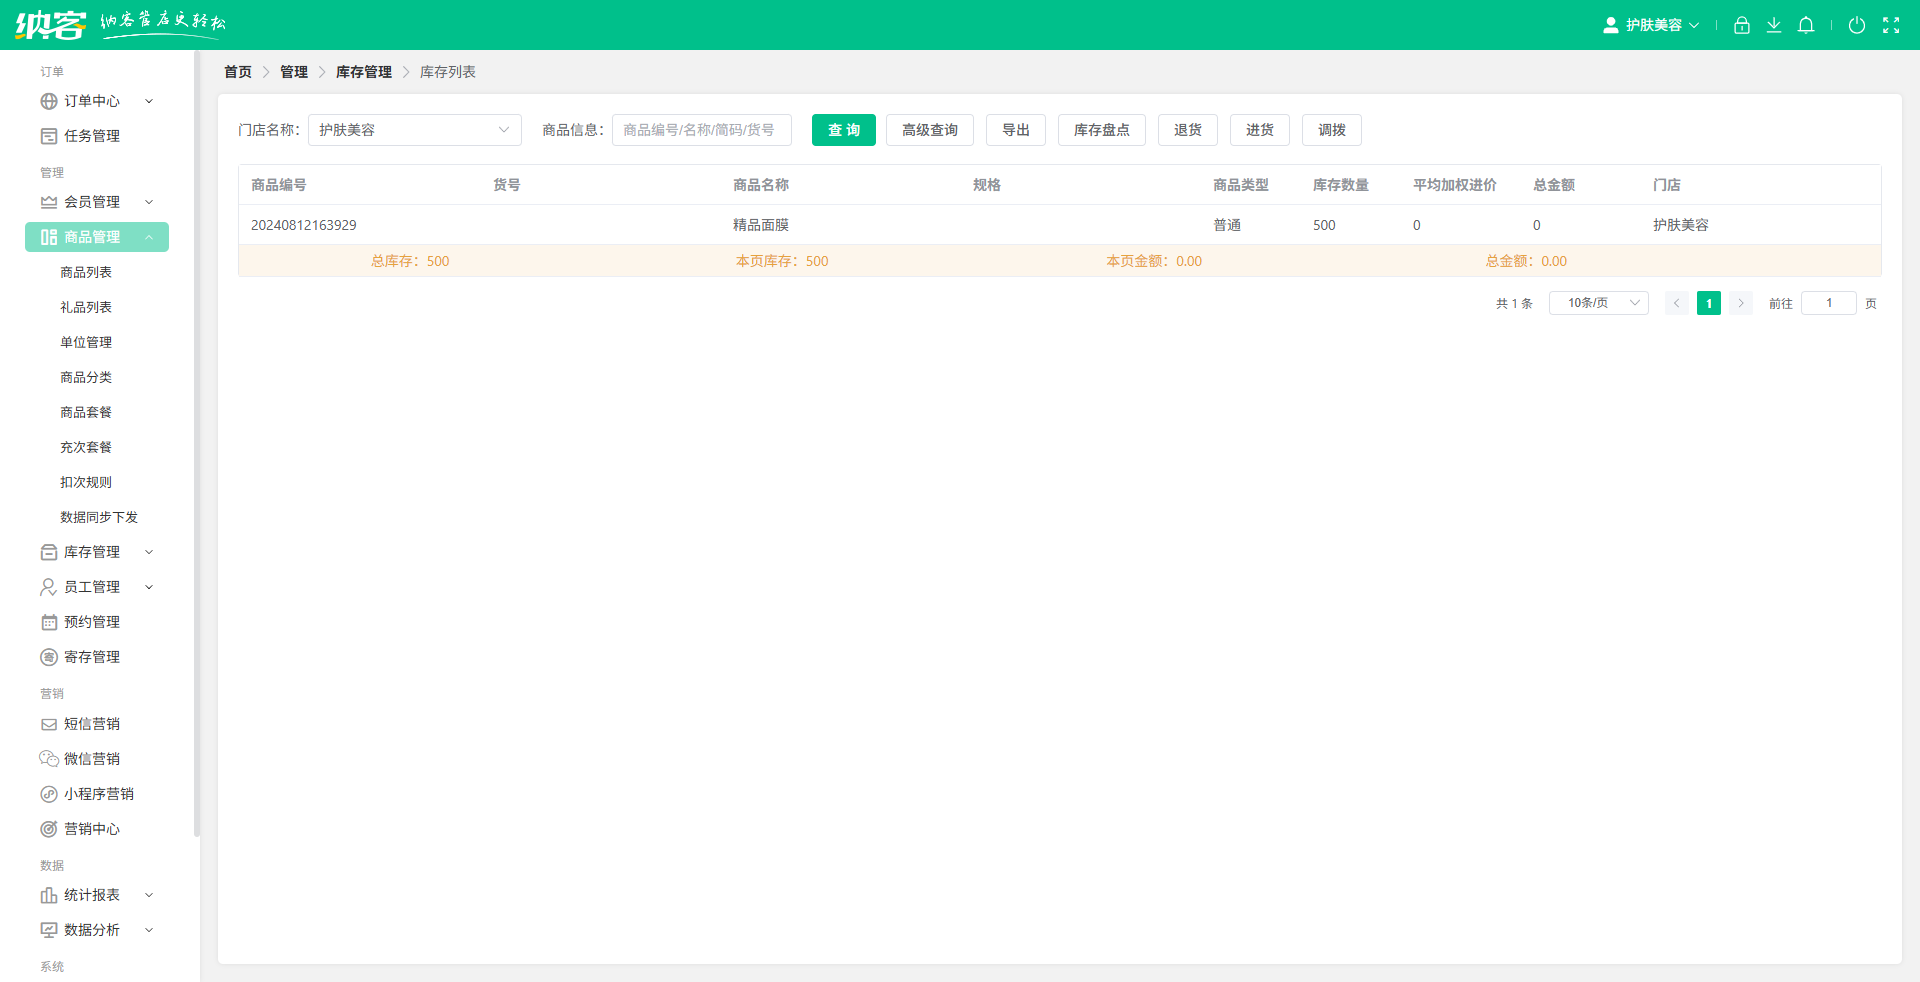This screenshot has height=982, width=1920.
Task: Click the 查询 search button
Action: (x=843, y=129)
